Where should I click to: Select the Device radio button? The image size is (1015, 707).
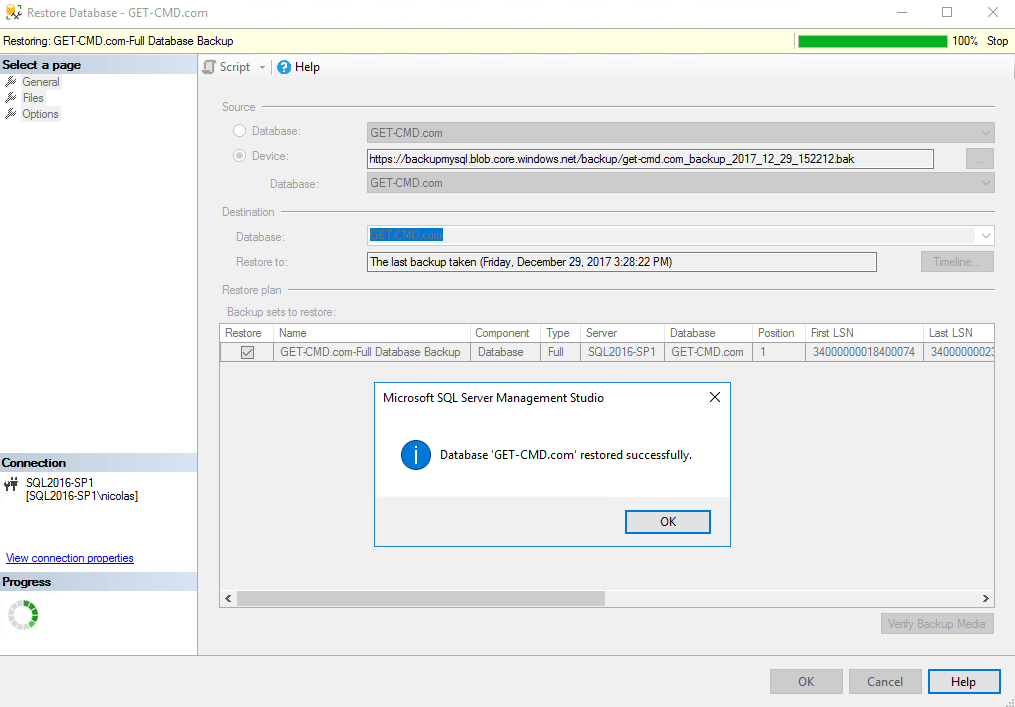[240, 156]
